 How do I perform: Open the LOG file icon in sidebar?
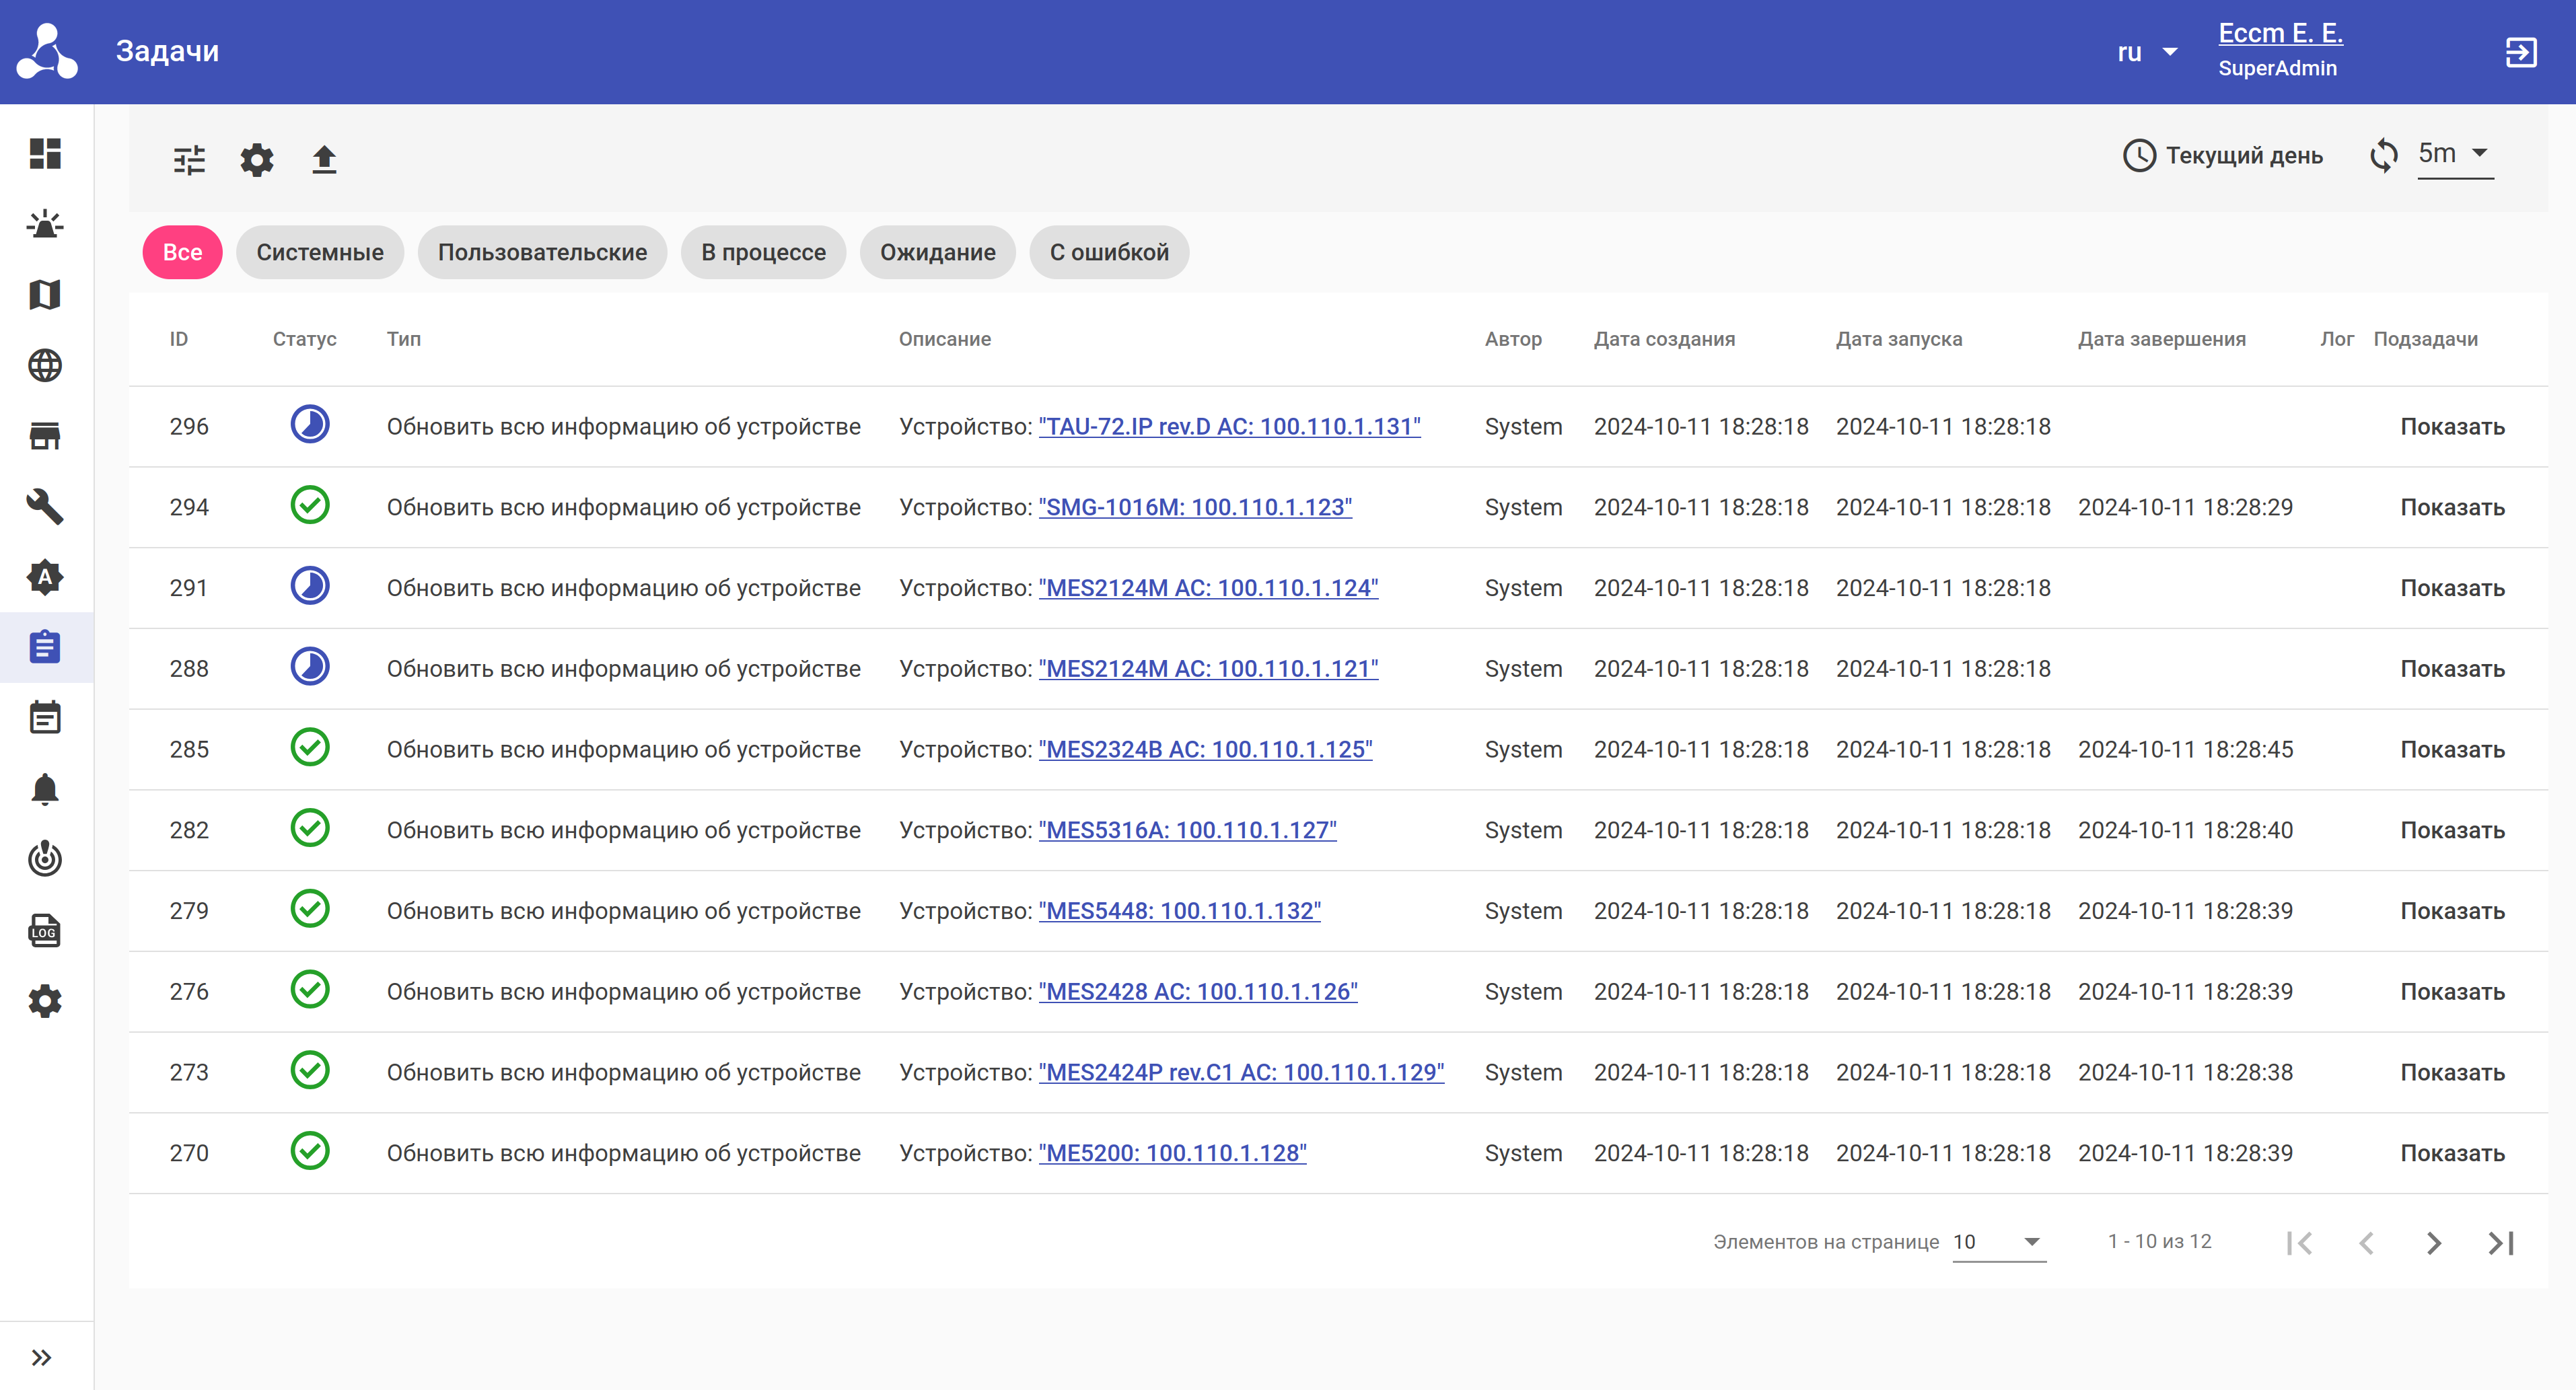coord(45,930)
